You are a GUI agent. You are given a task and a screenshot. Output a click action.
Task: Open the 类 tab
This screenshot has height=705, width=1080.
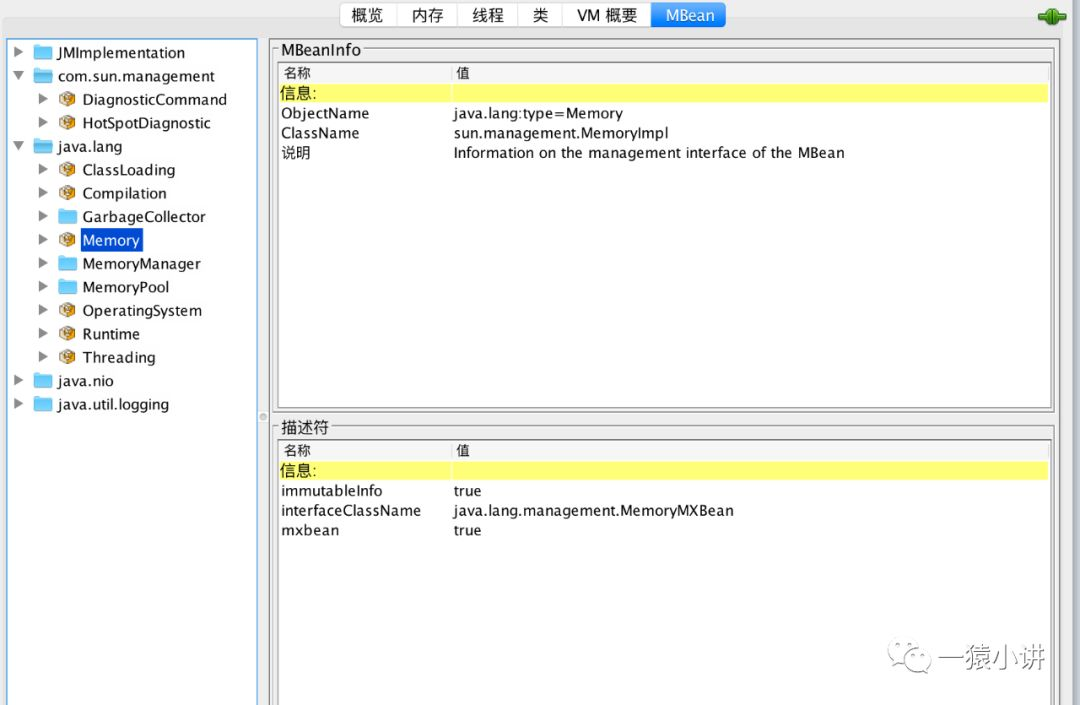pos(540,15)
